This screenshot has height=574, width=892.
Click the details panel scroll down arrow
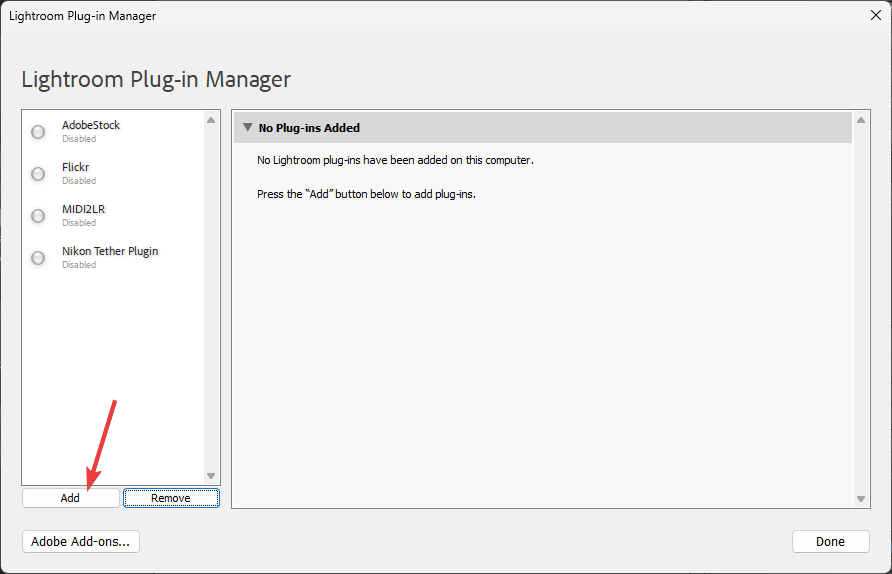[862, 498]
